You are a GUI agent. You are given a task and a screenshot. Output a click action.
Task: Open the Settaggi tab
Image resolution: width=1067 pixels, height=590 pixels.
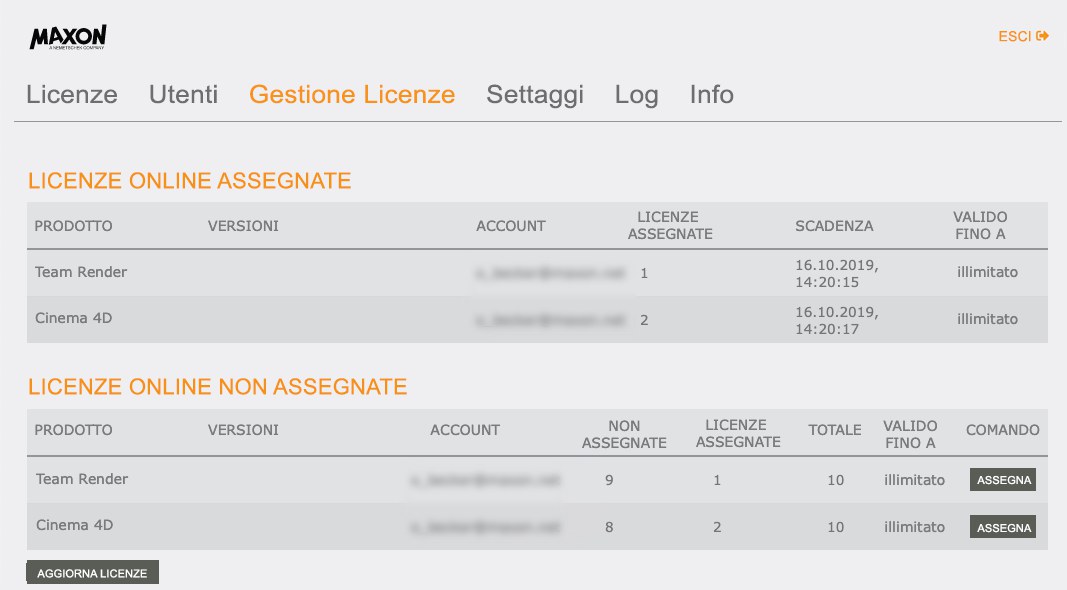click(535, 95)
